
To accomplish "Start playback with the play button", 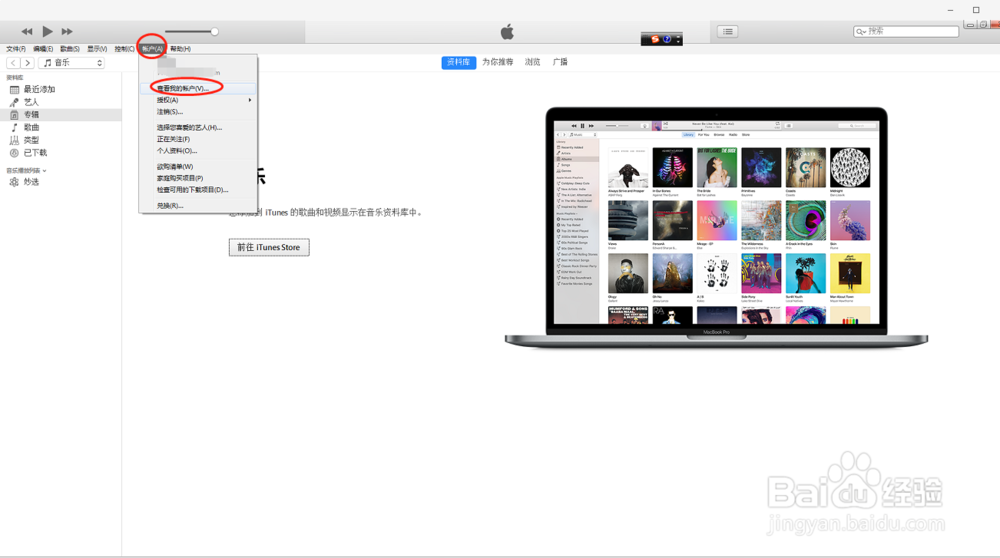I will click(47, 31).
